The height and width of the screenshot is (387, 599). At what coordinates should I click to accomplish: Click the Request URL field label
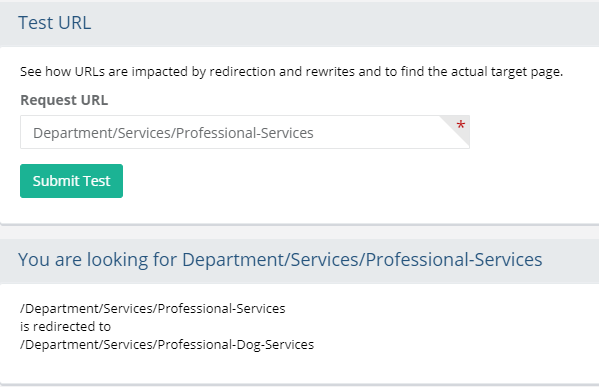[x=64, y=100]
